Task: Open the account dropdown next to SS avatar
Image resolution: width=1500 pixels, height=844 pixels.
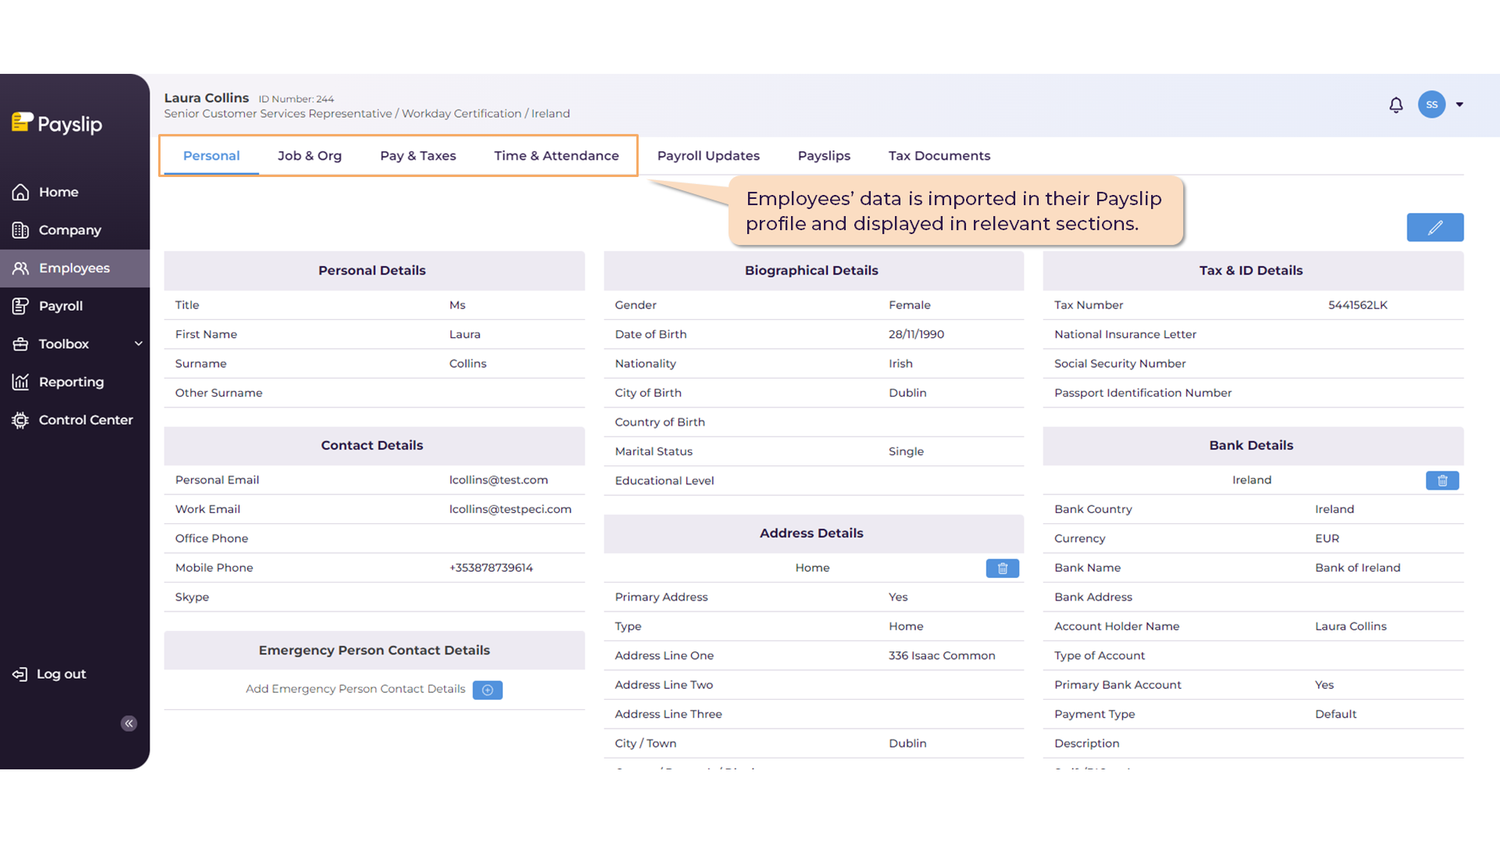Action: click(1459, 104)
